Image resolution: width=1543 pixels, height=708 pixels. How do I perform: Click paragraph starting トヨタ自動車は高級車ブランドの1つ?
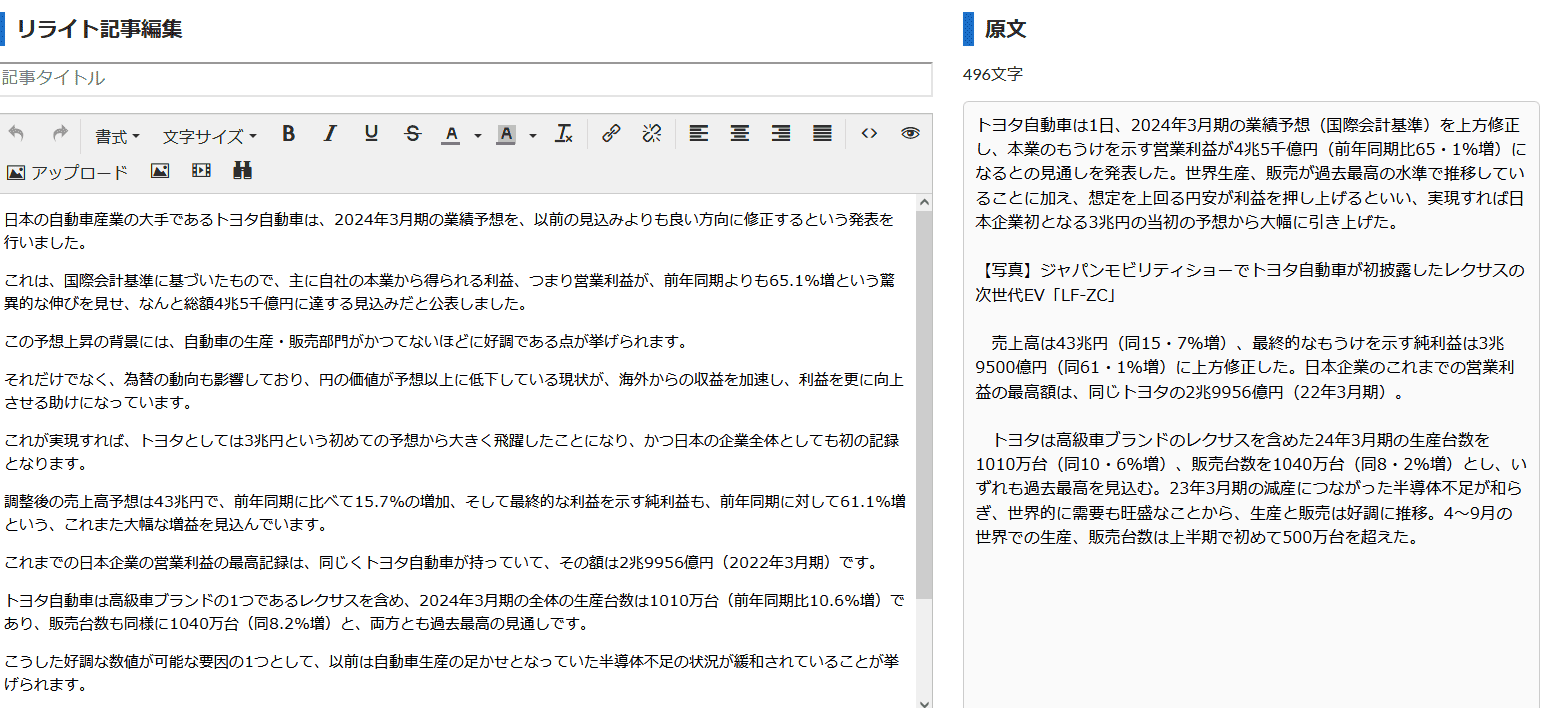pos(454,612)
